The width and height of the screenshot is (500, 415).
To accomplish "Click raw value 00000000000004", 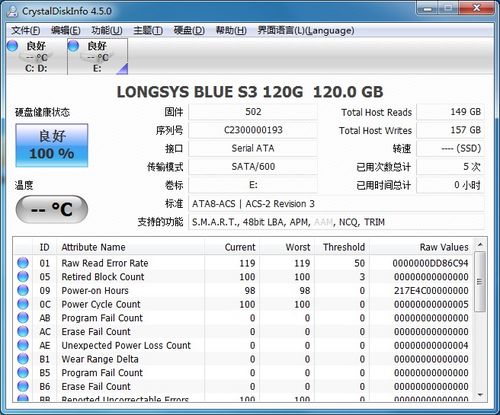I will [431, 345].
